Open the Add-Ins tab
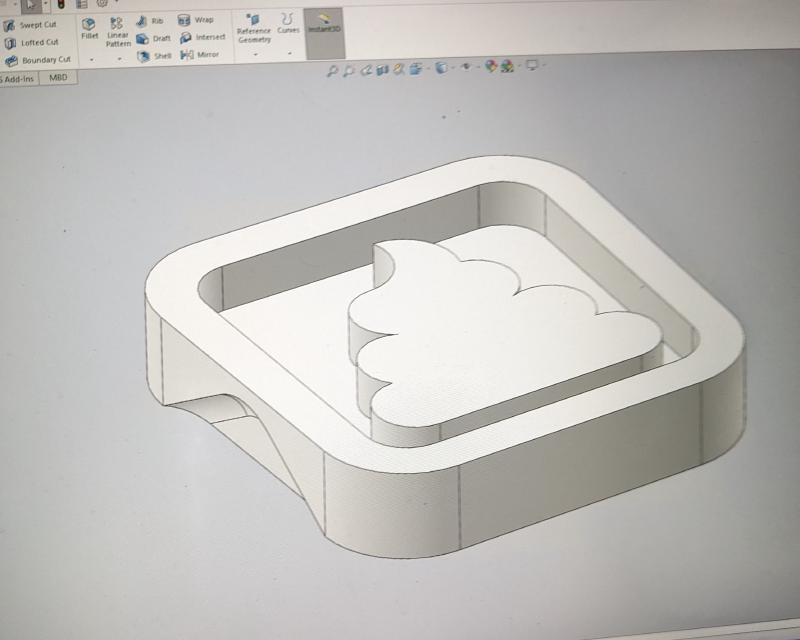The height and width of the screenshot is (640, 800). click(x=18, y=78)
